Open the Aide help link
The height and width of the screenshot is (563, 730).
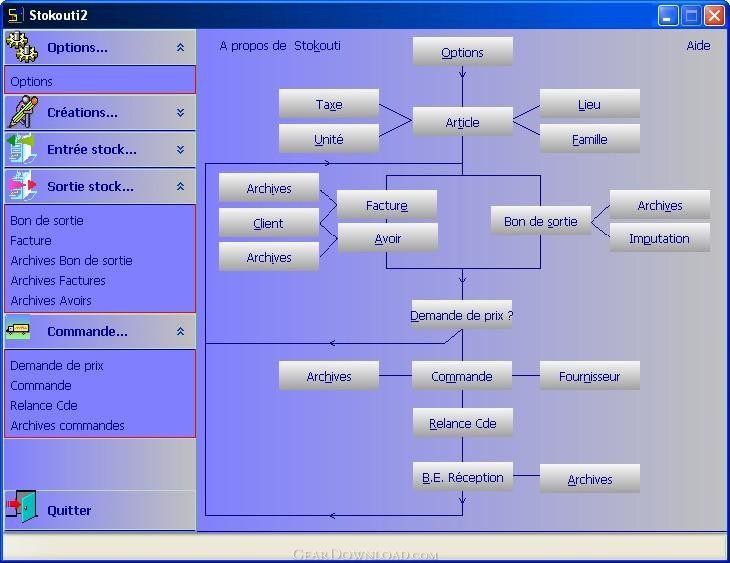click(698, 46)
